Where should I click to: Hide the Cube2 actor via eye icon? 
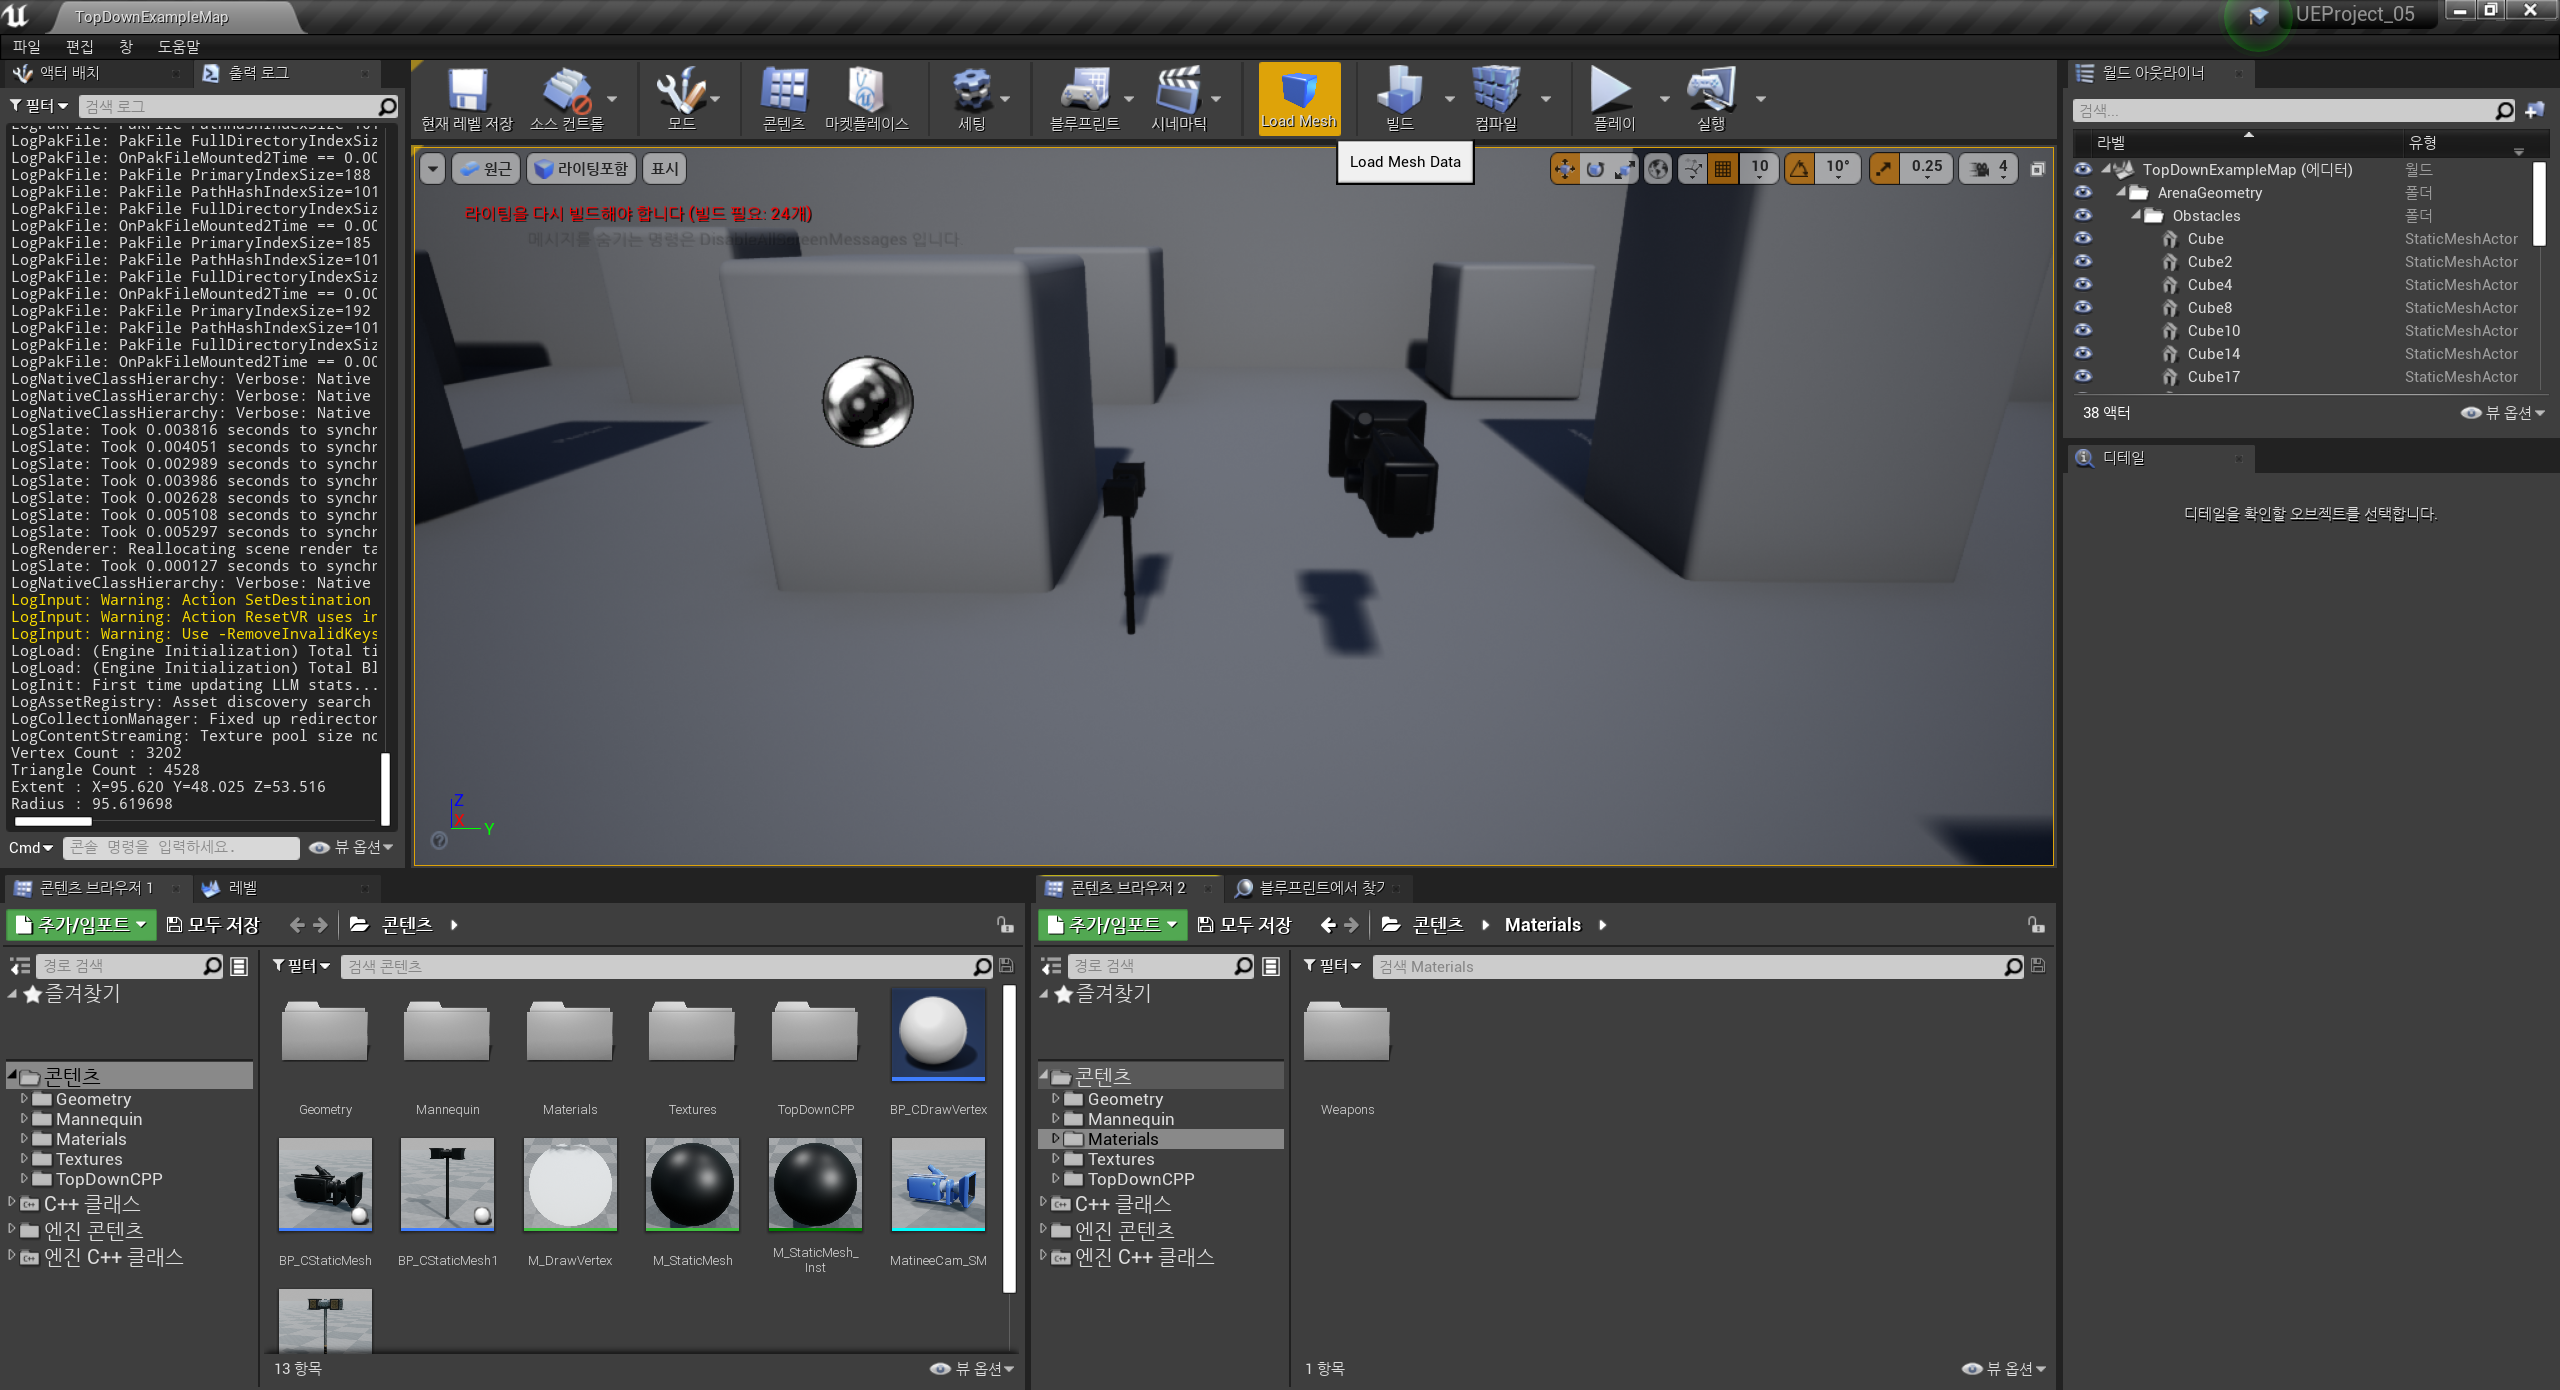[2083, 261]
